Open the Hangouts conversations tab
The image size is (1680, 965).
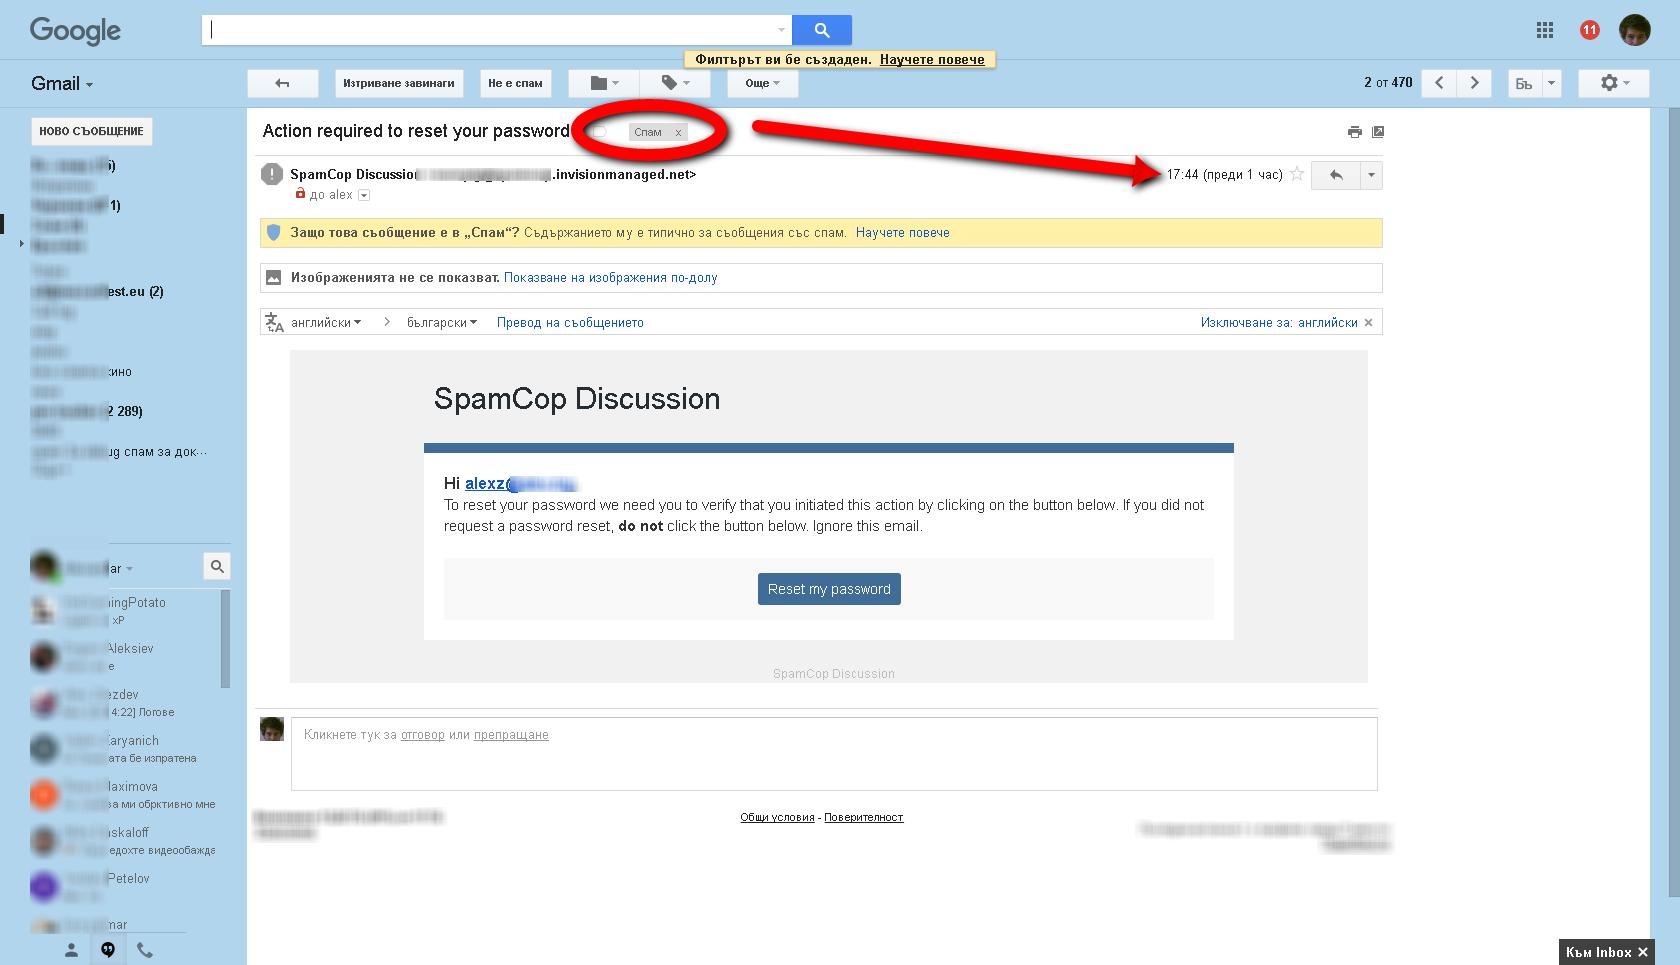(x=108, y=950)
